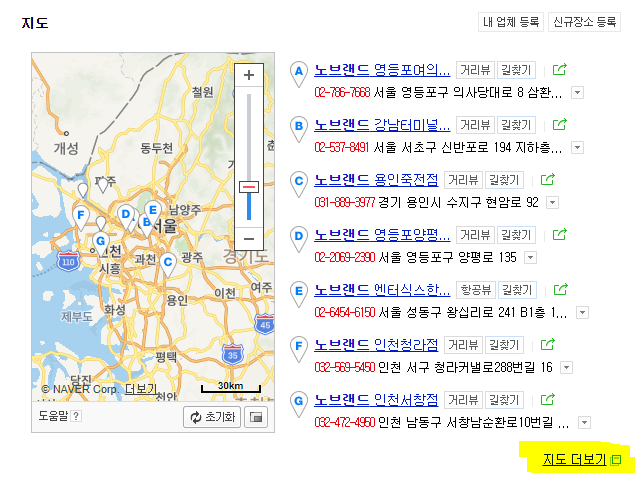The image size is (640, 483).
Task: Click 길찾기 for 노브랜드 영등포여의 result
Action: [x=516, y=70]
